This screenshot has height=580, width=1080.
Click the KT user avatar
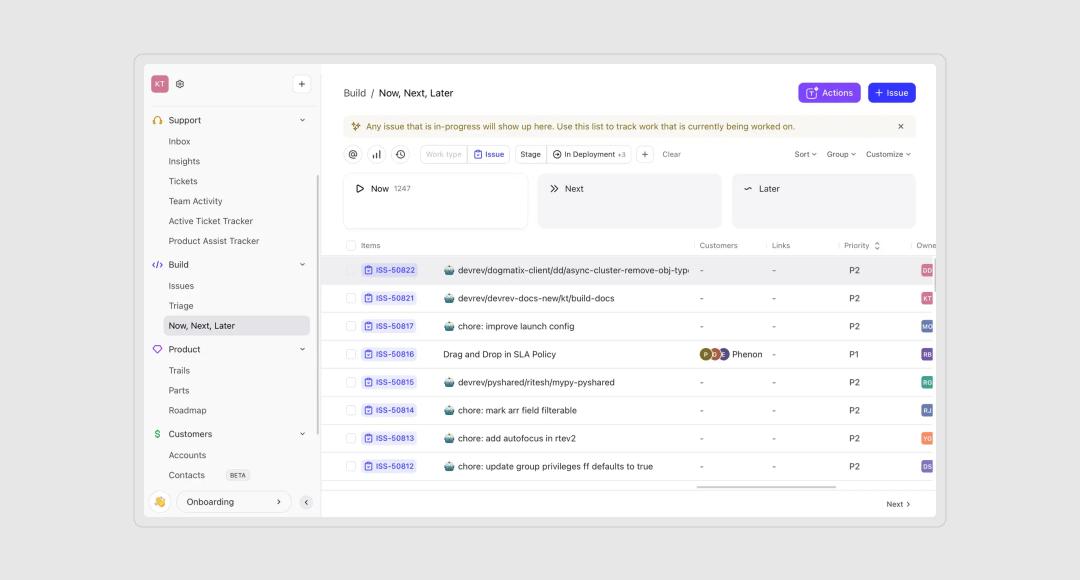[x=160, y=84]
